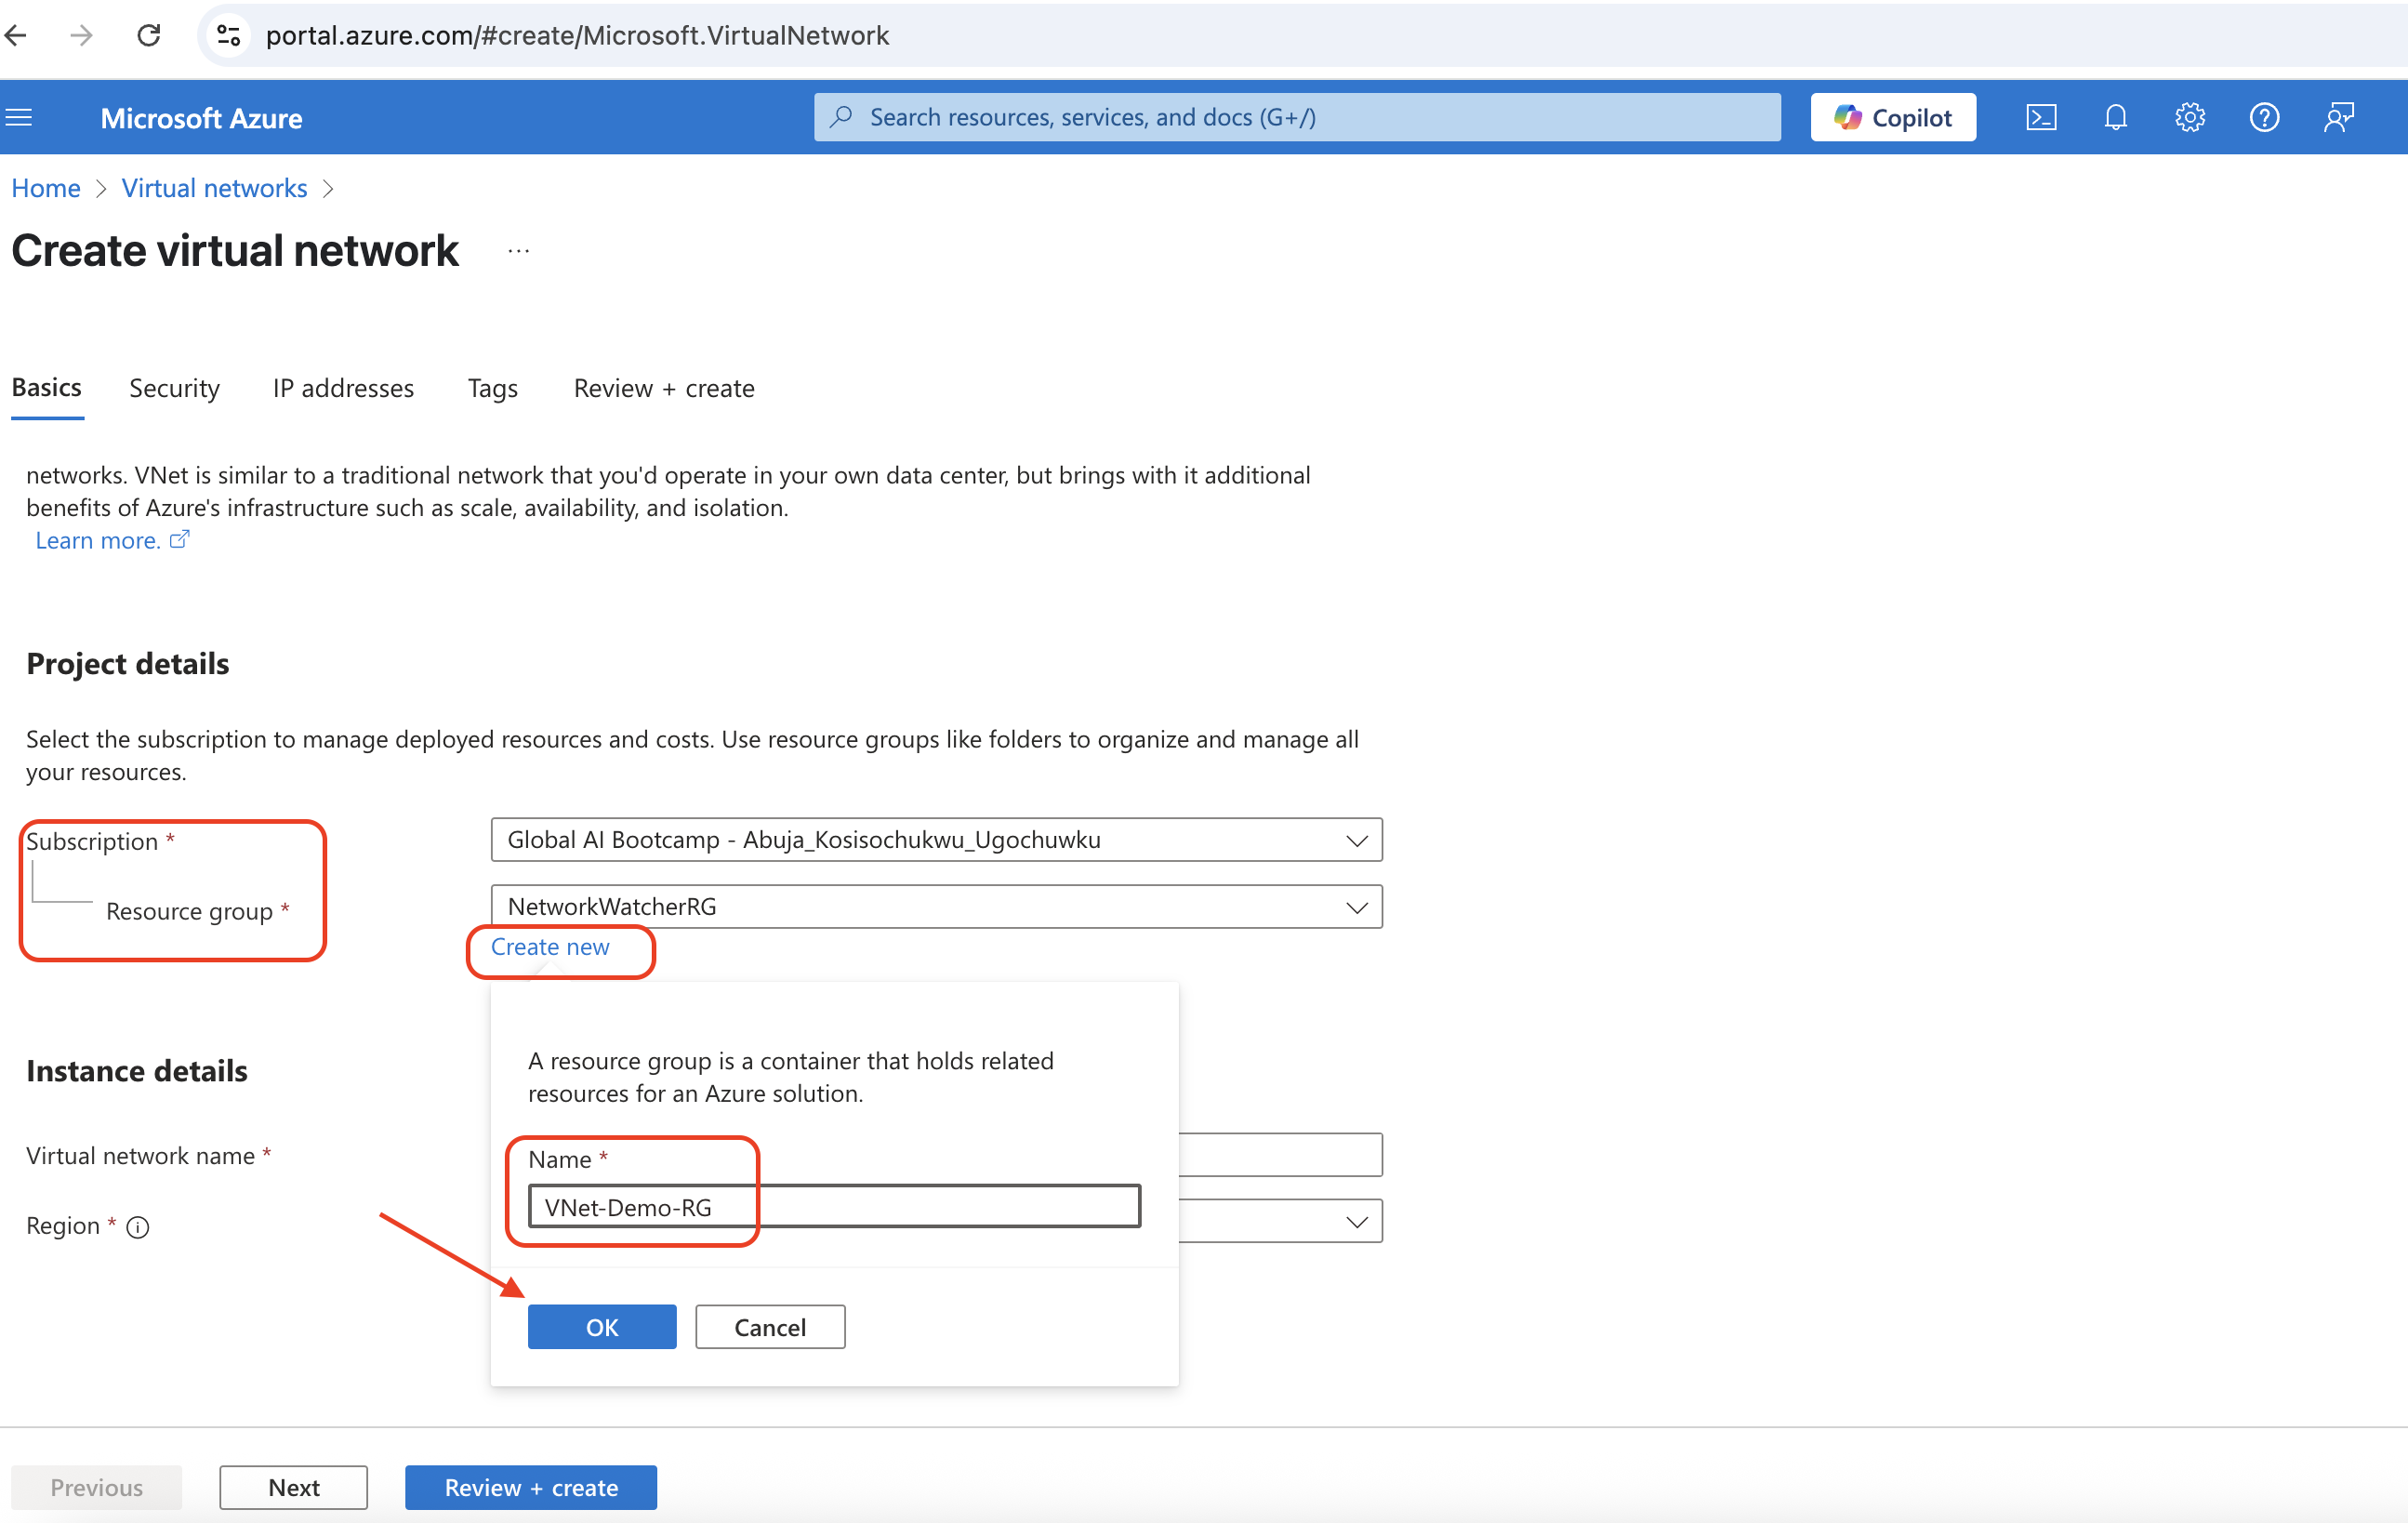Open the feedback icon in the top bar
The image size is (2408, 1523).
click(x=2339, y=118)
